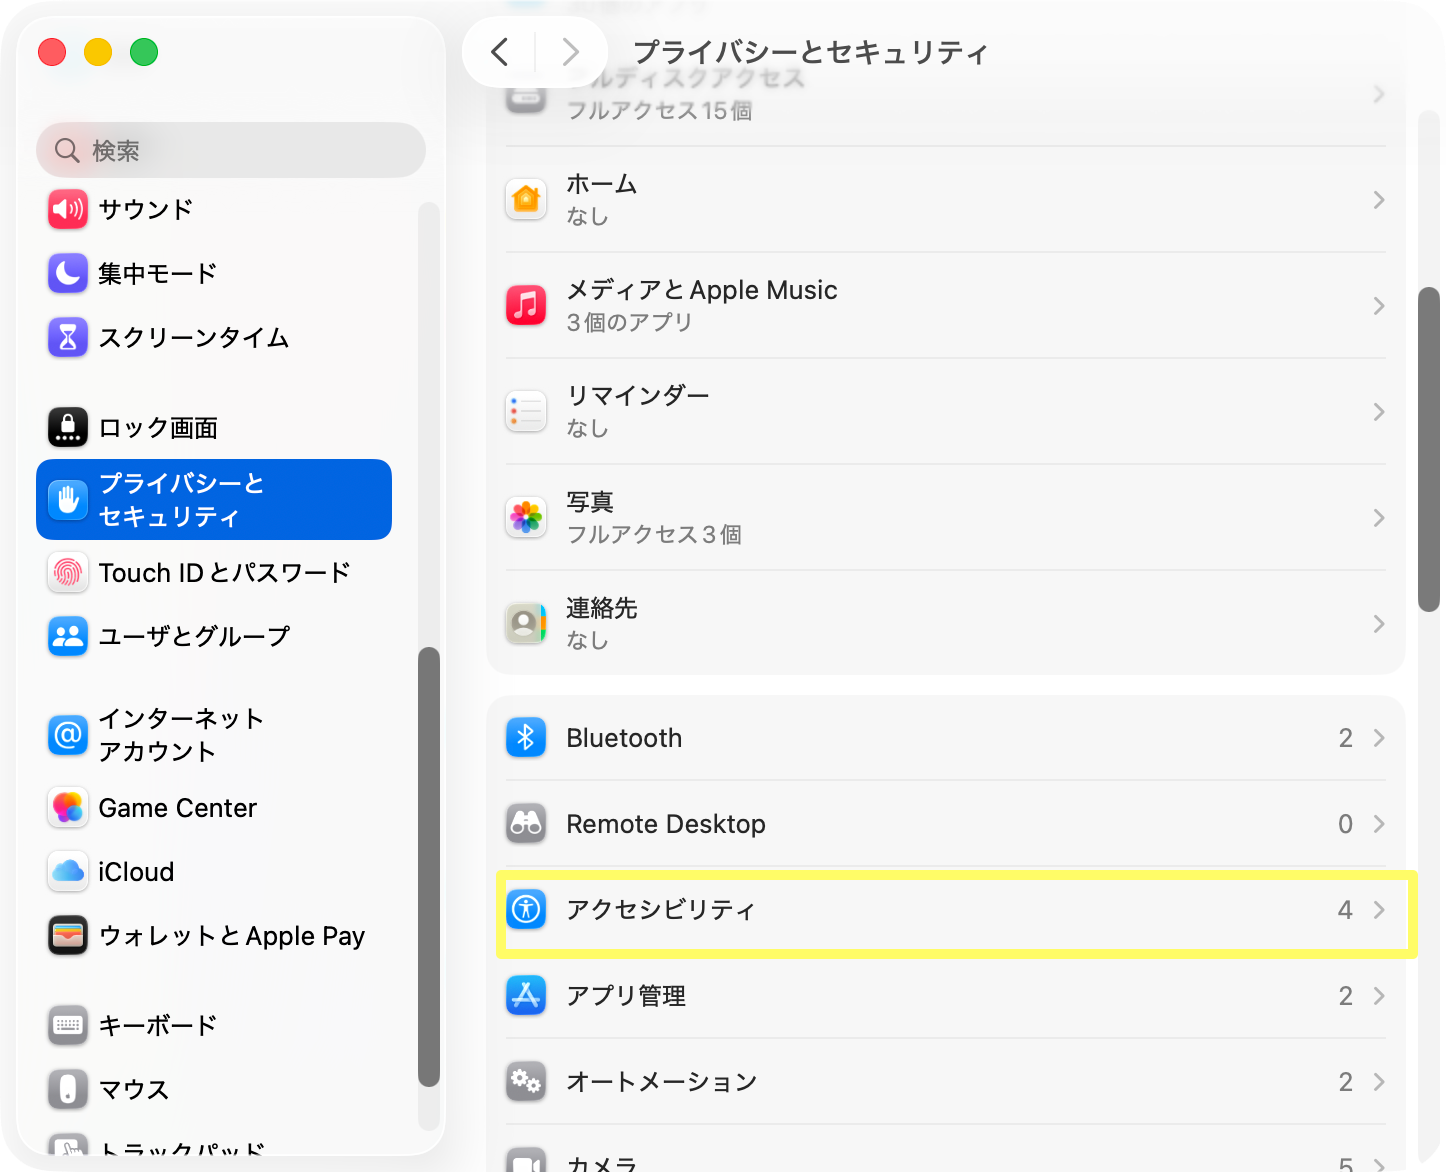The width and height of the screenshot is (1446, 1172).
Task: Click the main pane vertical scrollbar
Action: pos(1429,449)
